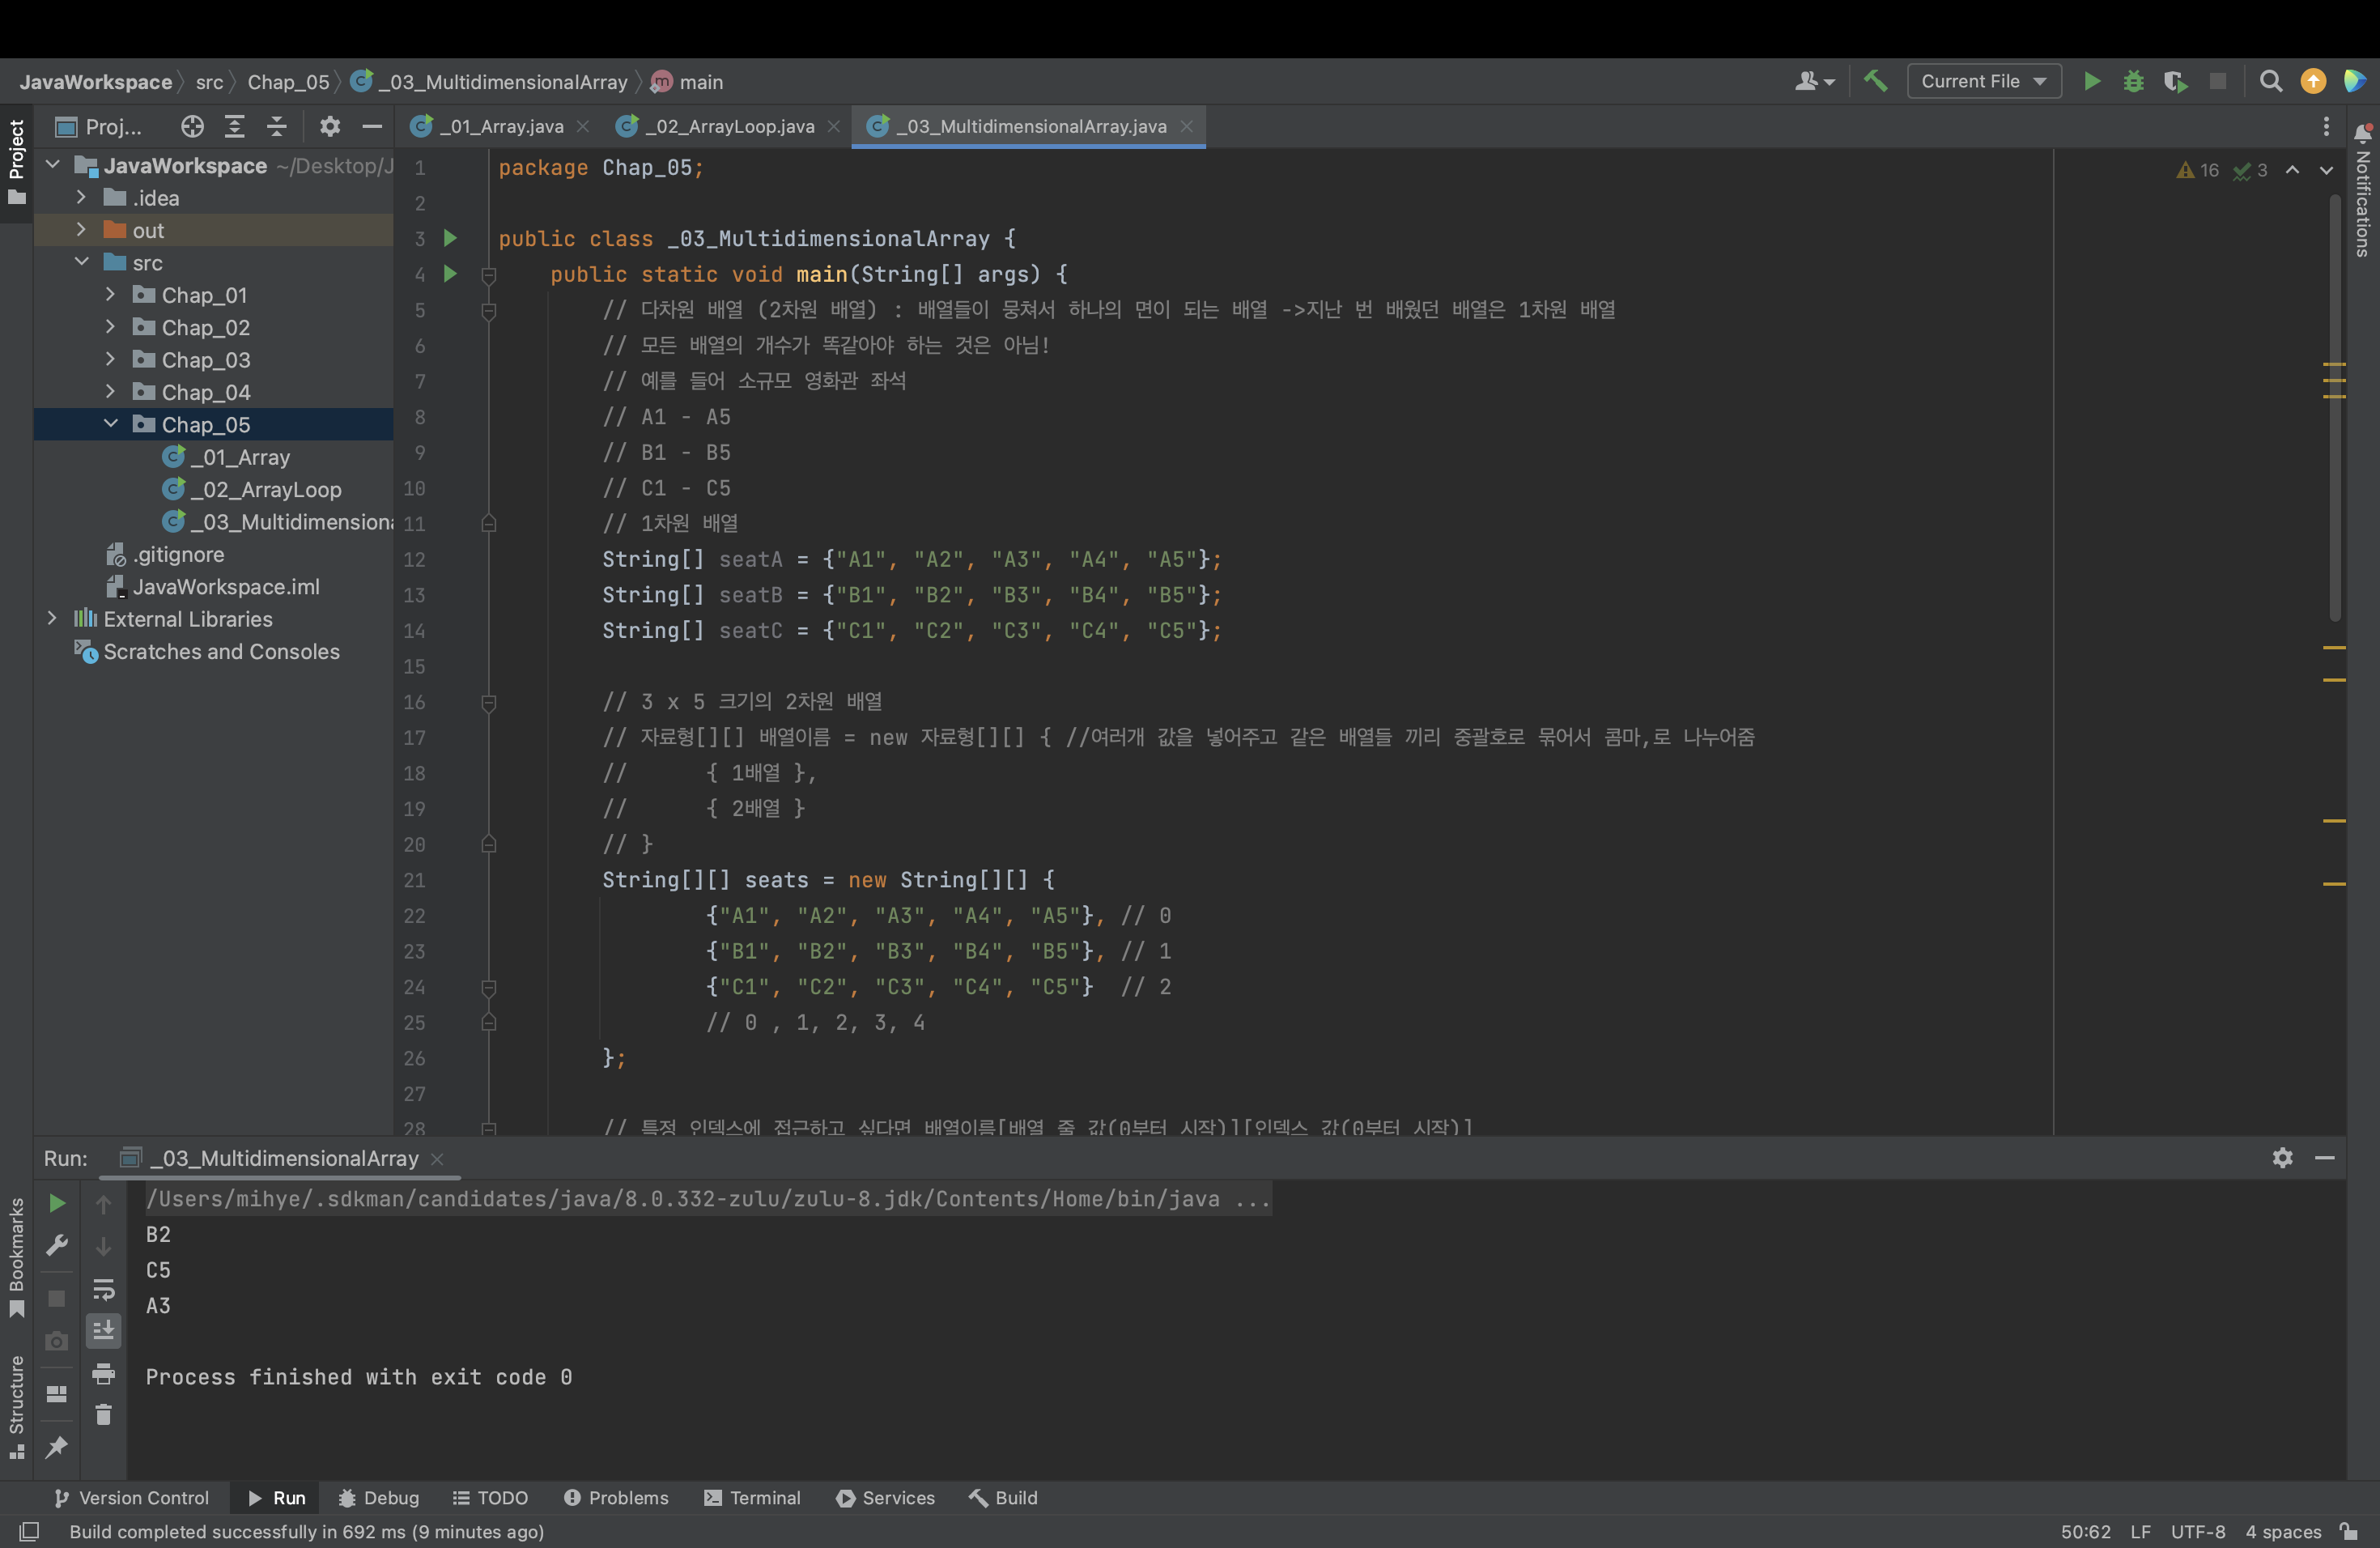Pin the Run tab
This screenshot has height=1548, width=2380.
coord(57,1446)
